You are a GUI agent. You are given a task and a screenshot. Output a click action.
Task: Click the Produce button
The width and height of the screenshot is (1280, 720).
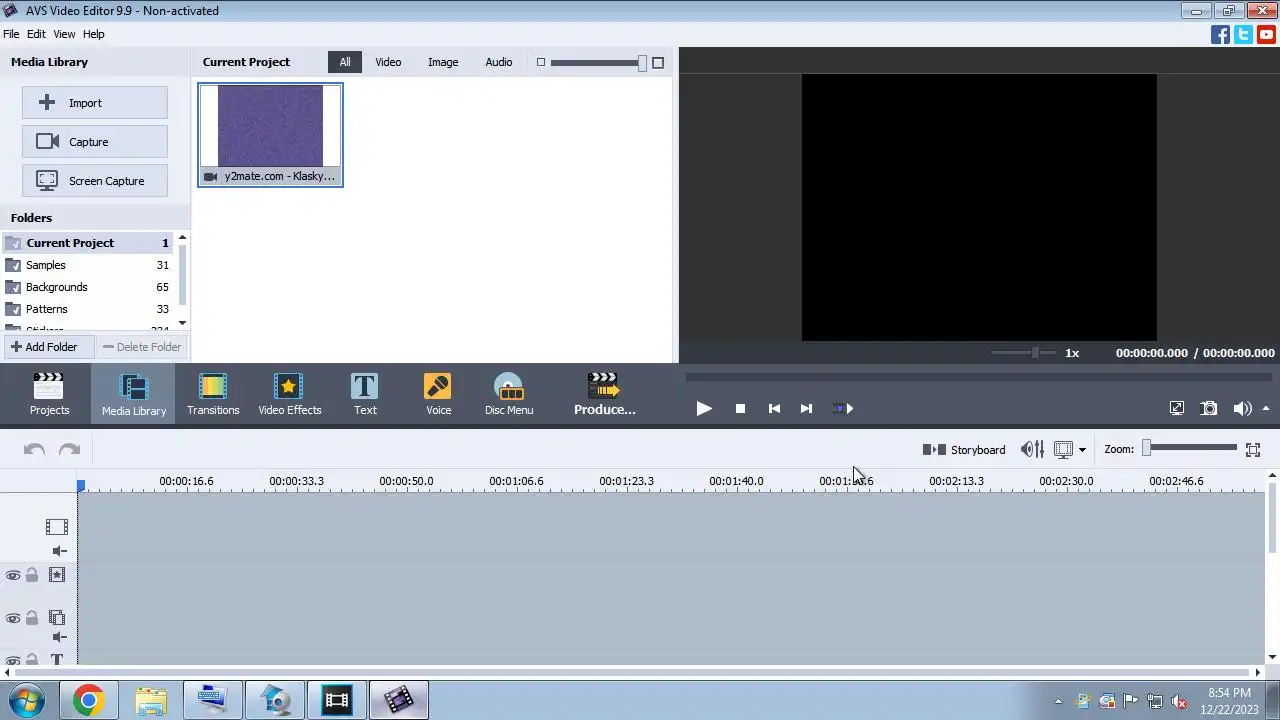(x=604, y=393)
